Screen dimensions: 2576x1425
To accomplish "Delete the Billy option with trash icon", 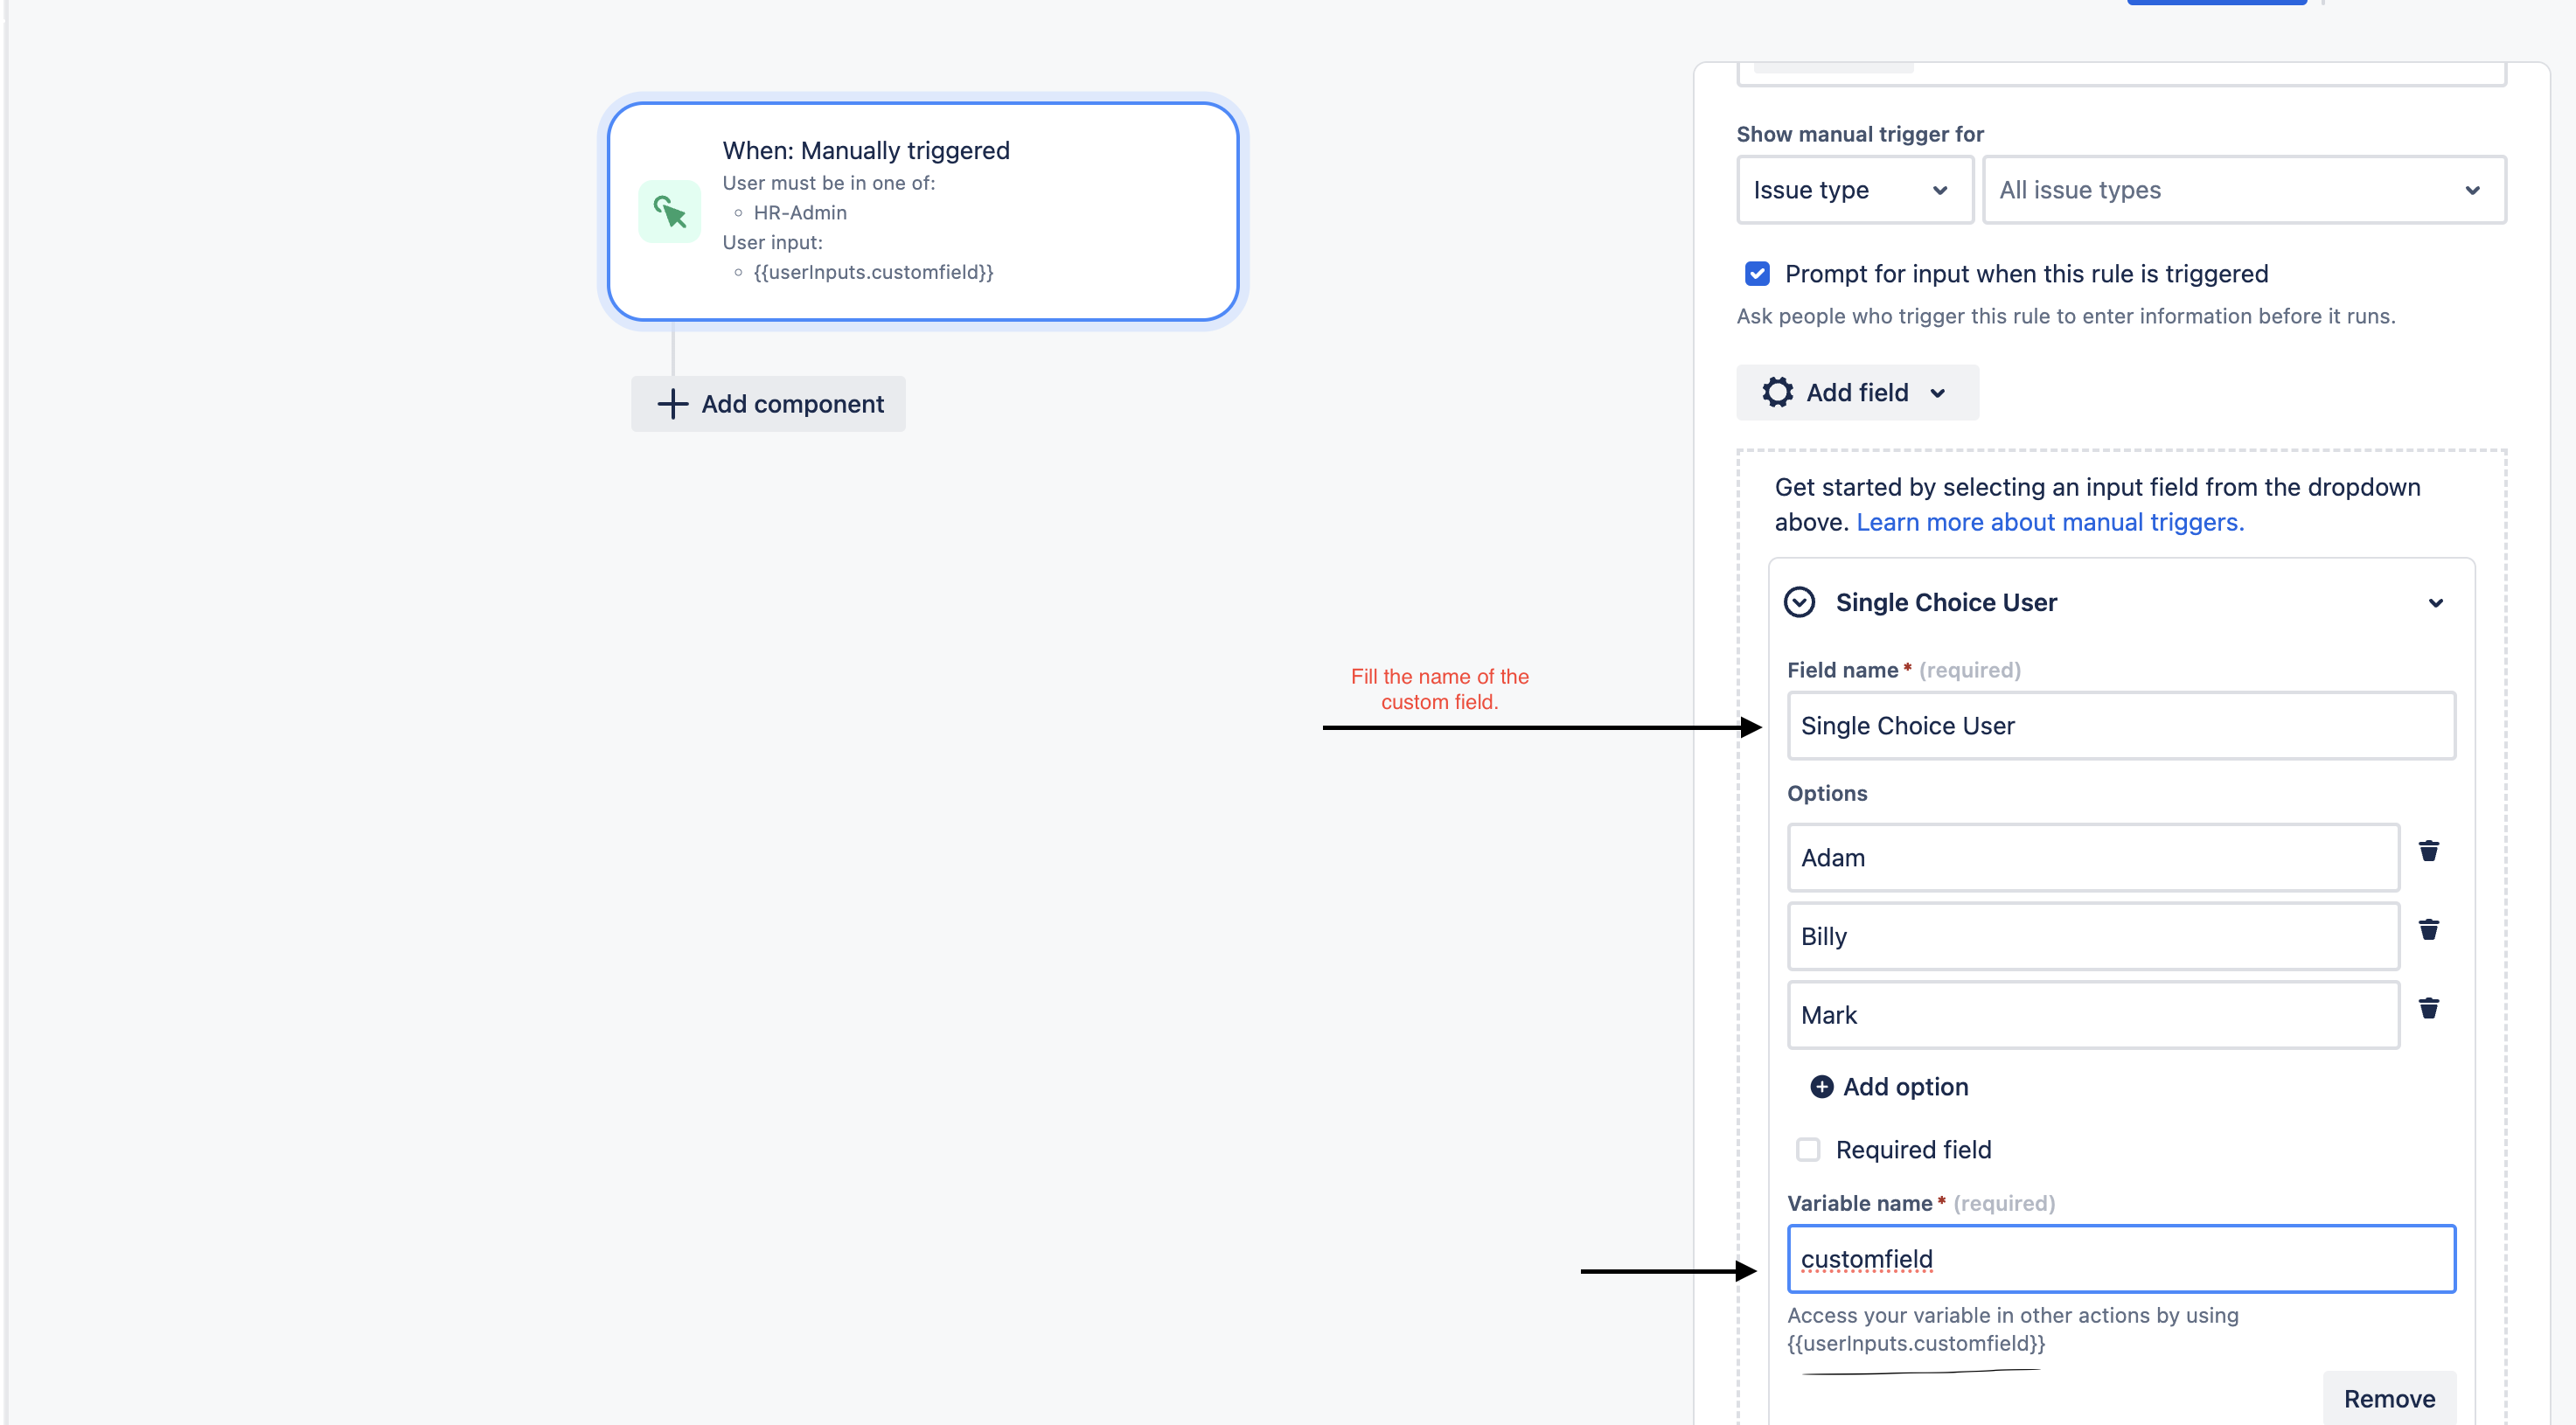I will (x=2428, y=930).
